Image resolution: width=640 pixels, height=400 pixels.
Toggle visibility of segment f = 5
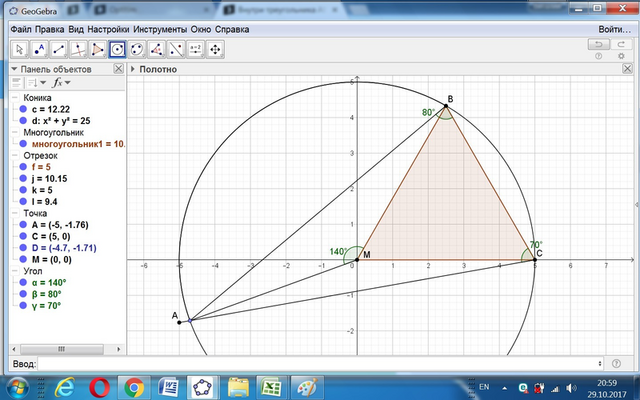click(23, 167)
